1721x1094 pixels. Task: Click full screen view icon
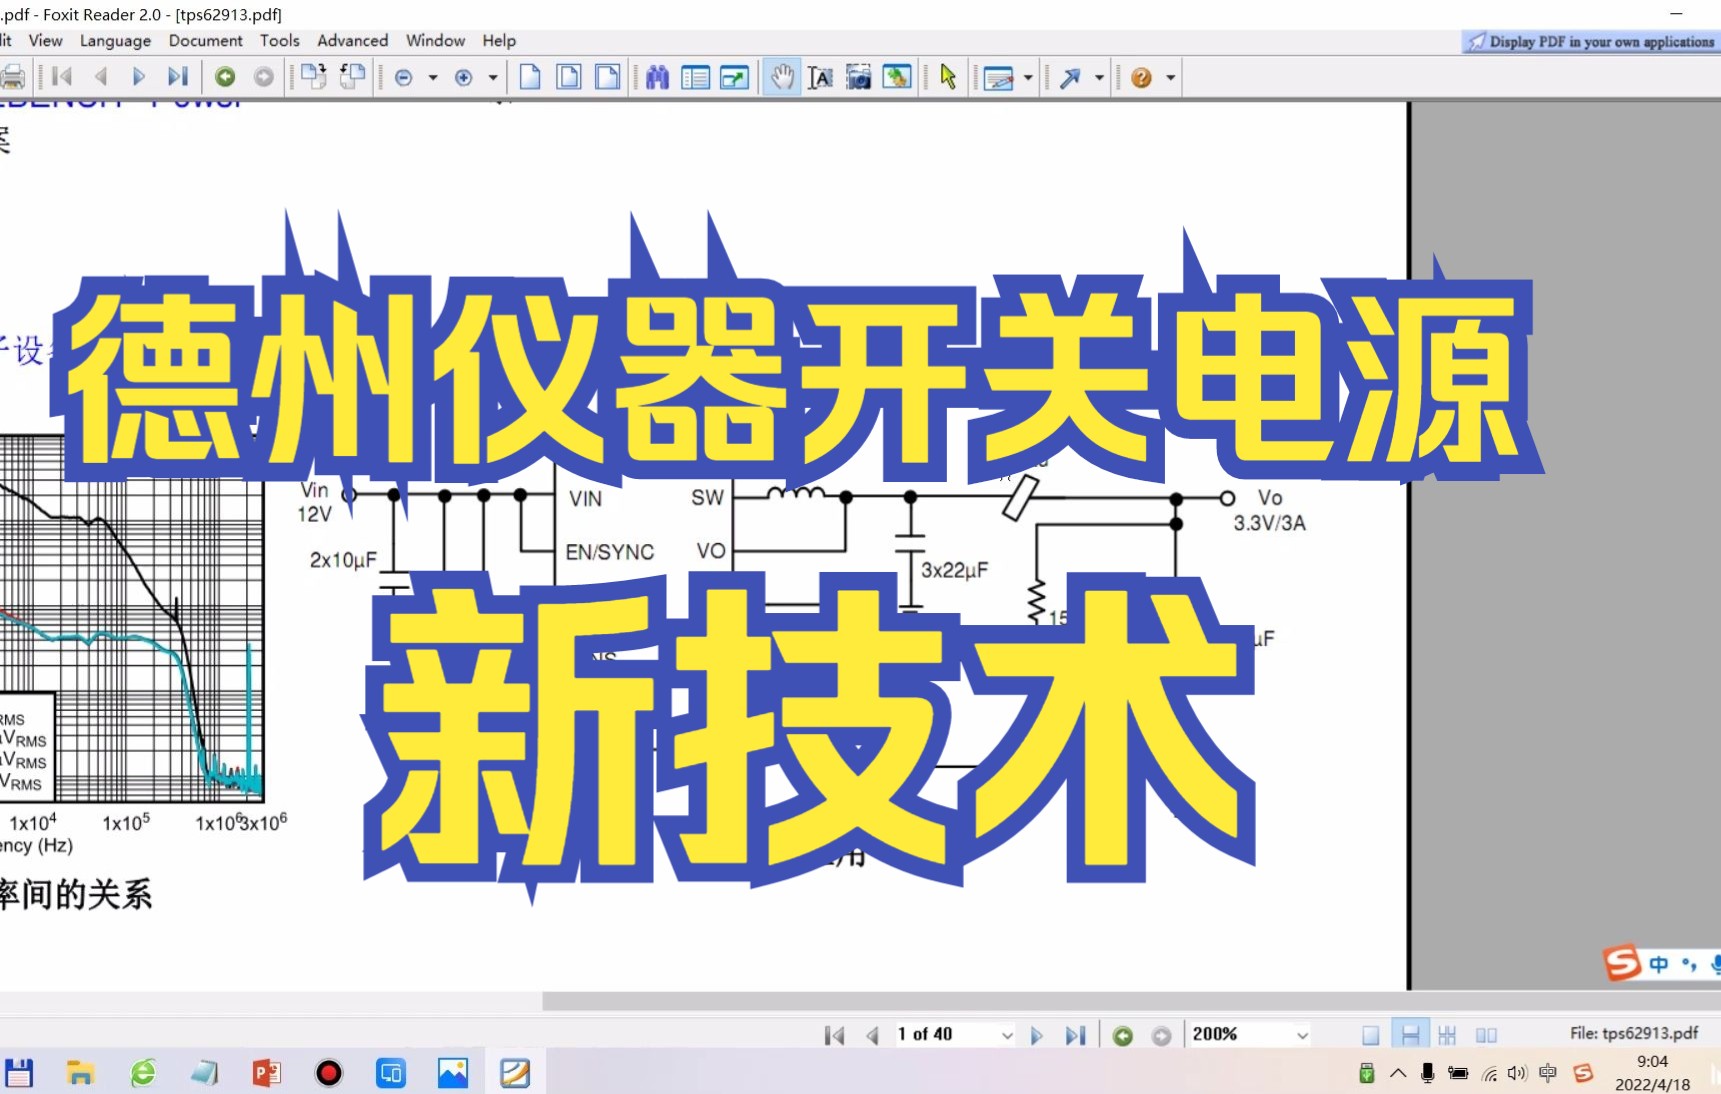coord(734,77)
